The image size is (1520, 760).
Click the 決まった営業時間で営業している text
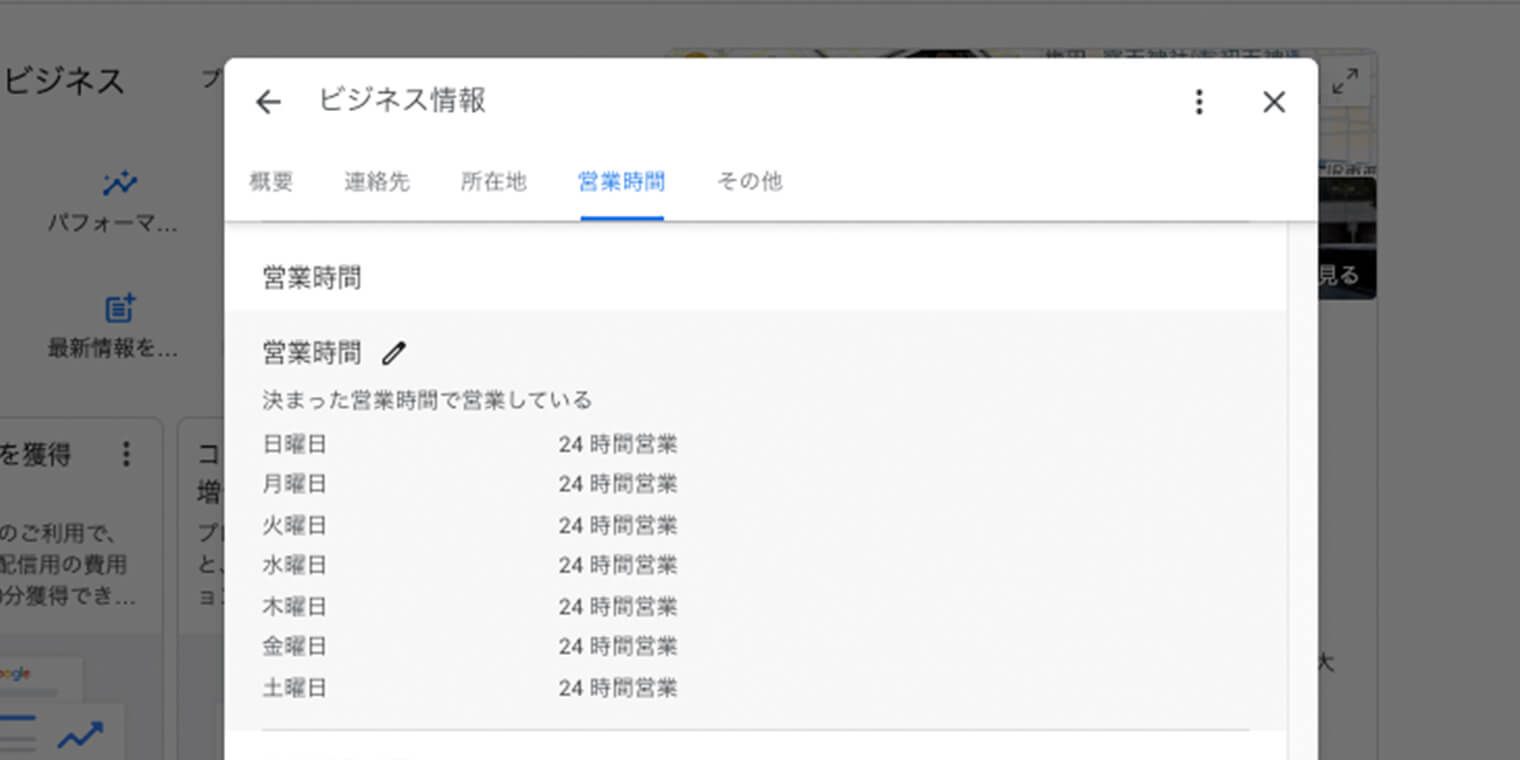pos(427,401)
